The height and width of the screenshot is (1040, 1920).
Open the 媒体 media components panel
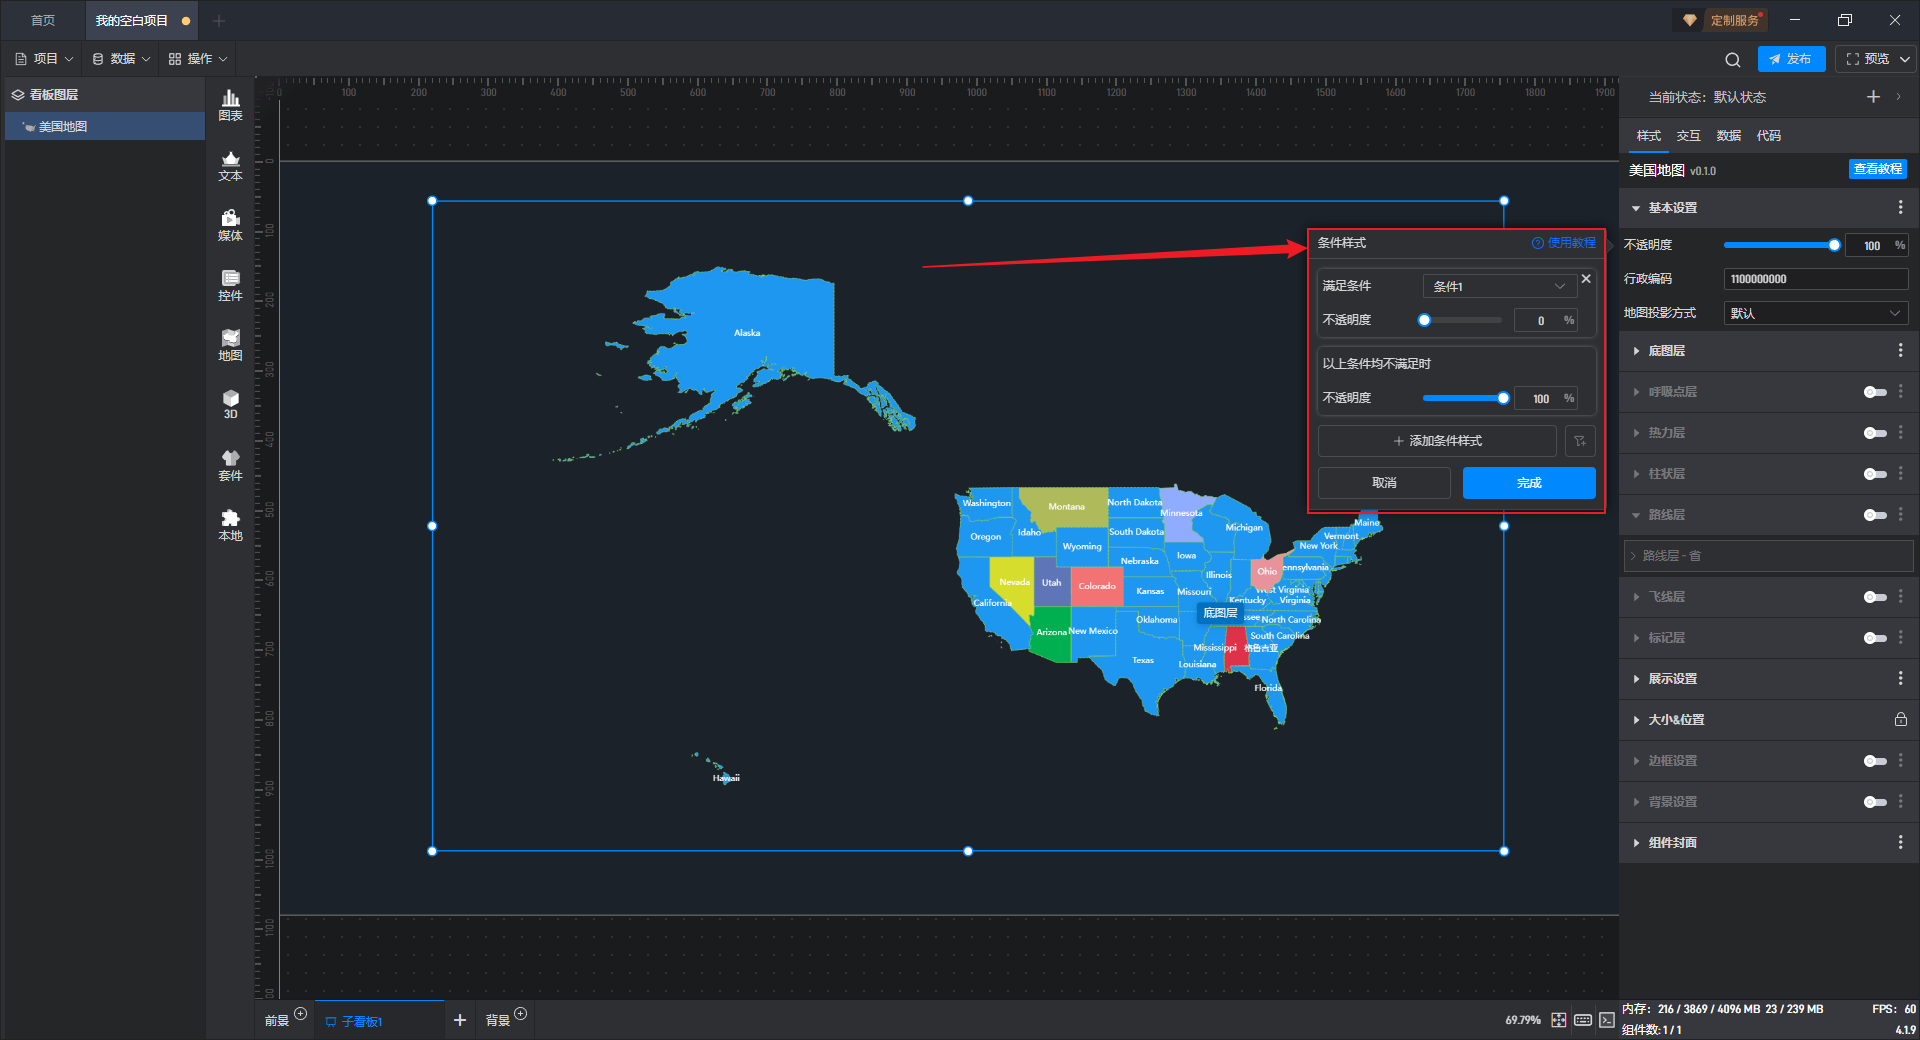230,225
